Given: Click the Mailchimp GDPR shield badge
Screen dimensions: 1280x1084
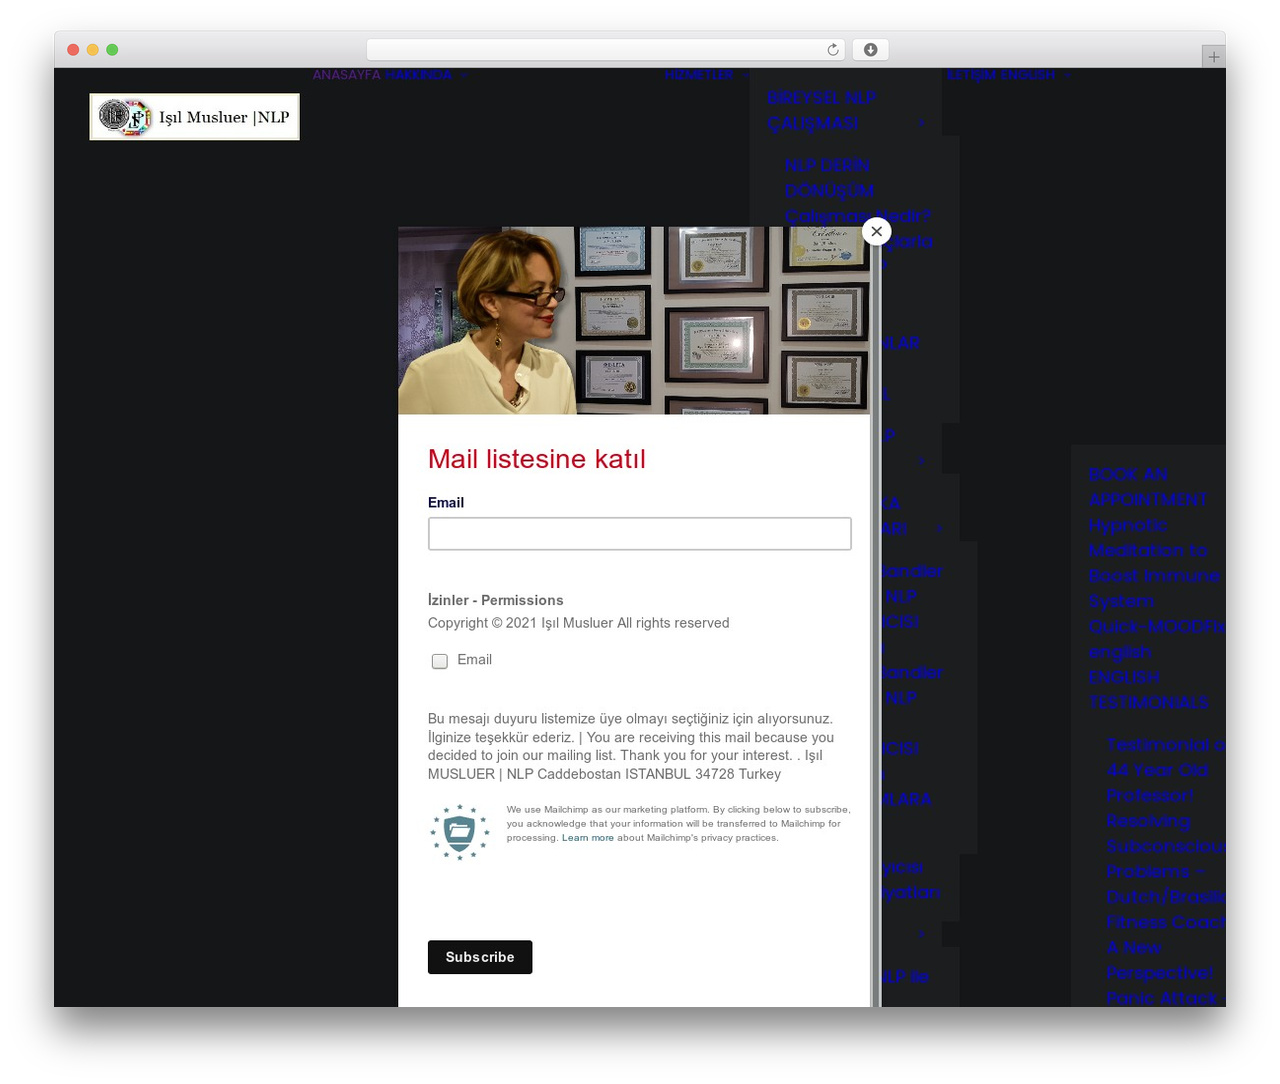Looking at the screenshot, I should 459,832.
